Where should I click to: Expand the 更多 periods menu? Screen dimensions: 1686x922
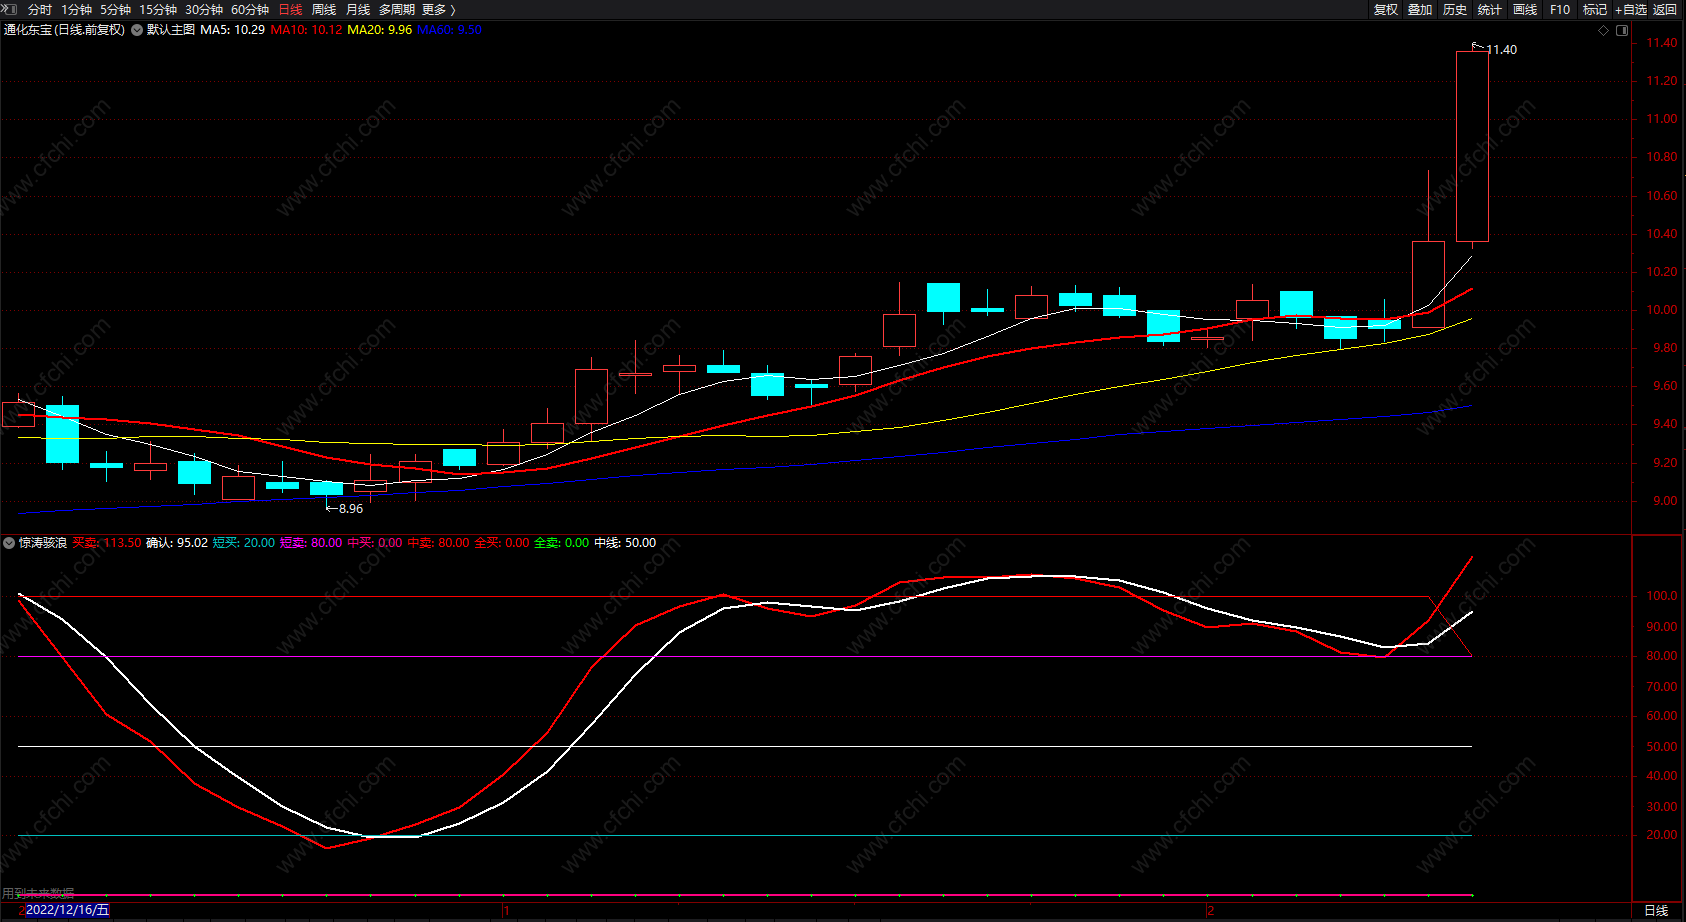(438, 10)
